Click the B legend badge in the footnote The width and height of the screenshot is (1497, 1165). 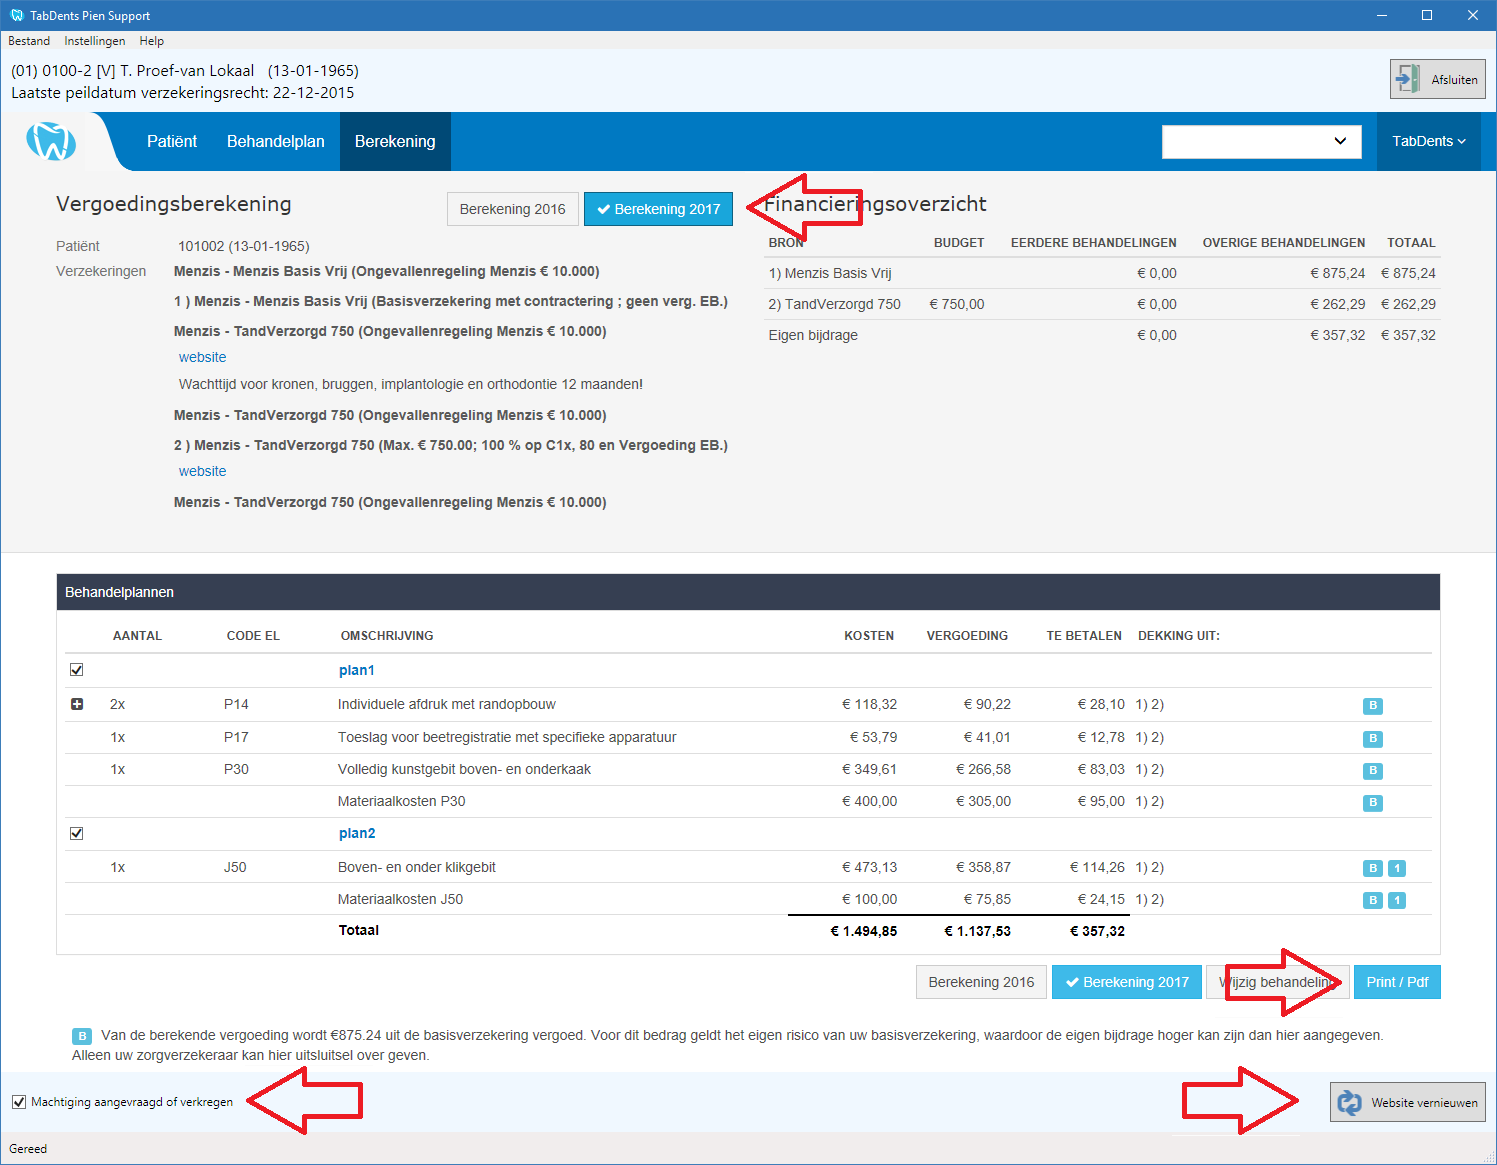(x=82, y=1036)
